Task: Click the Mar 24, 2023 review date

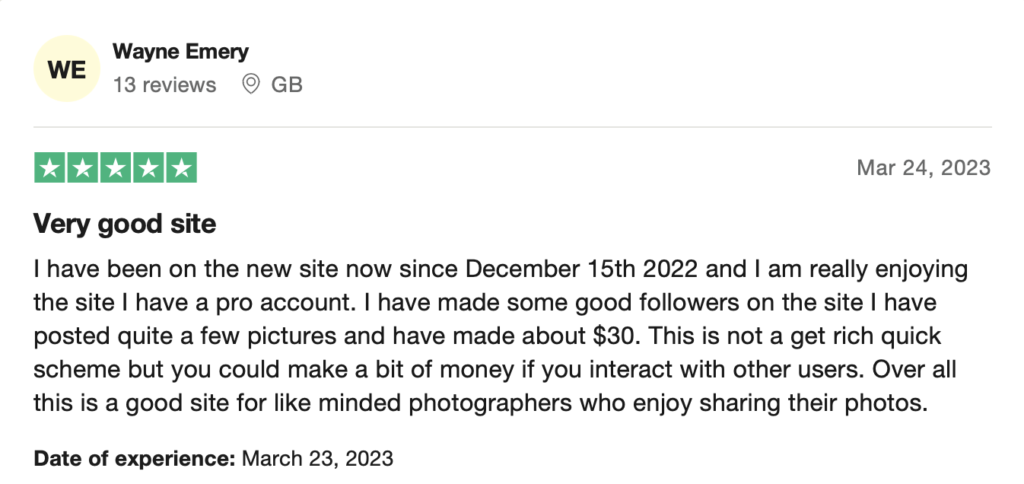Action: (923, 168)
